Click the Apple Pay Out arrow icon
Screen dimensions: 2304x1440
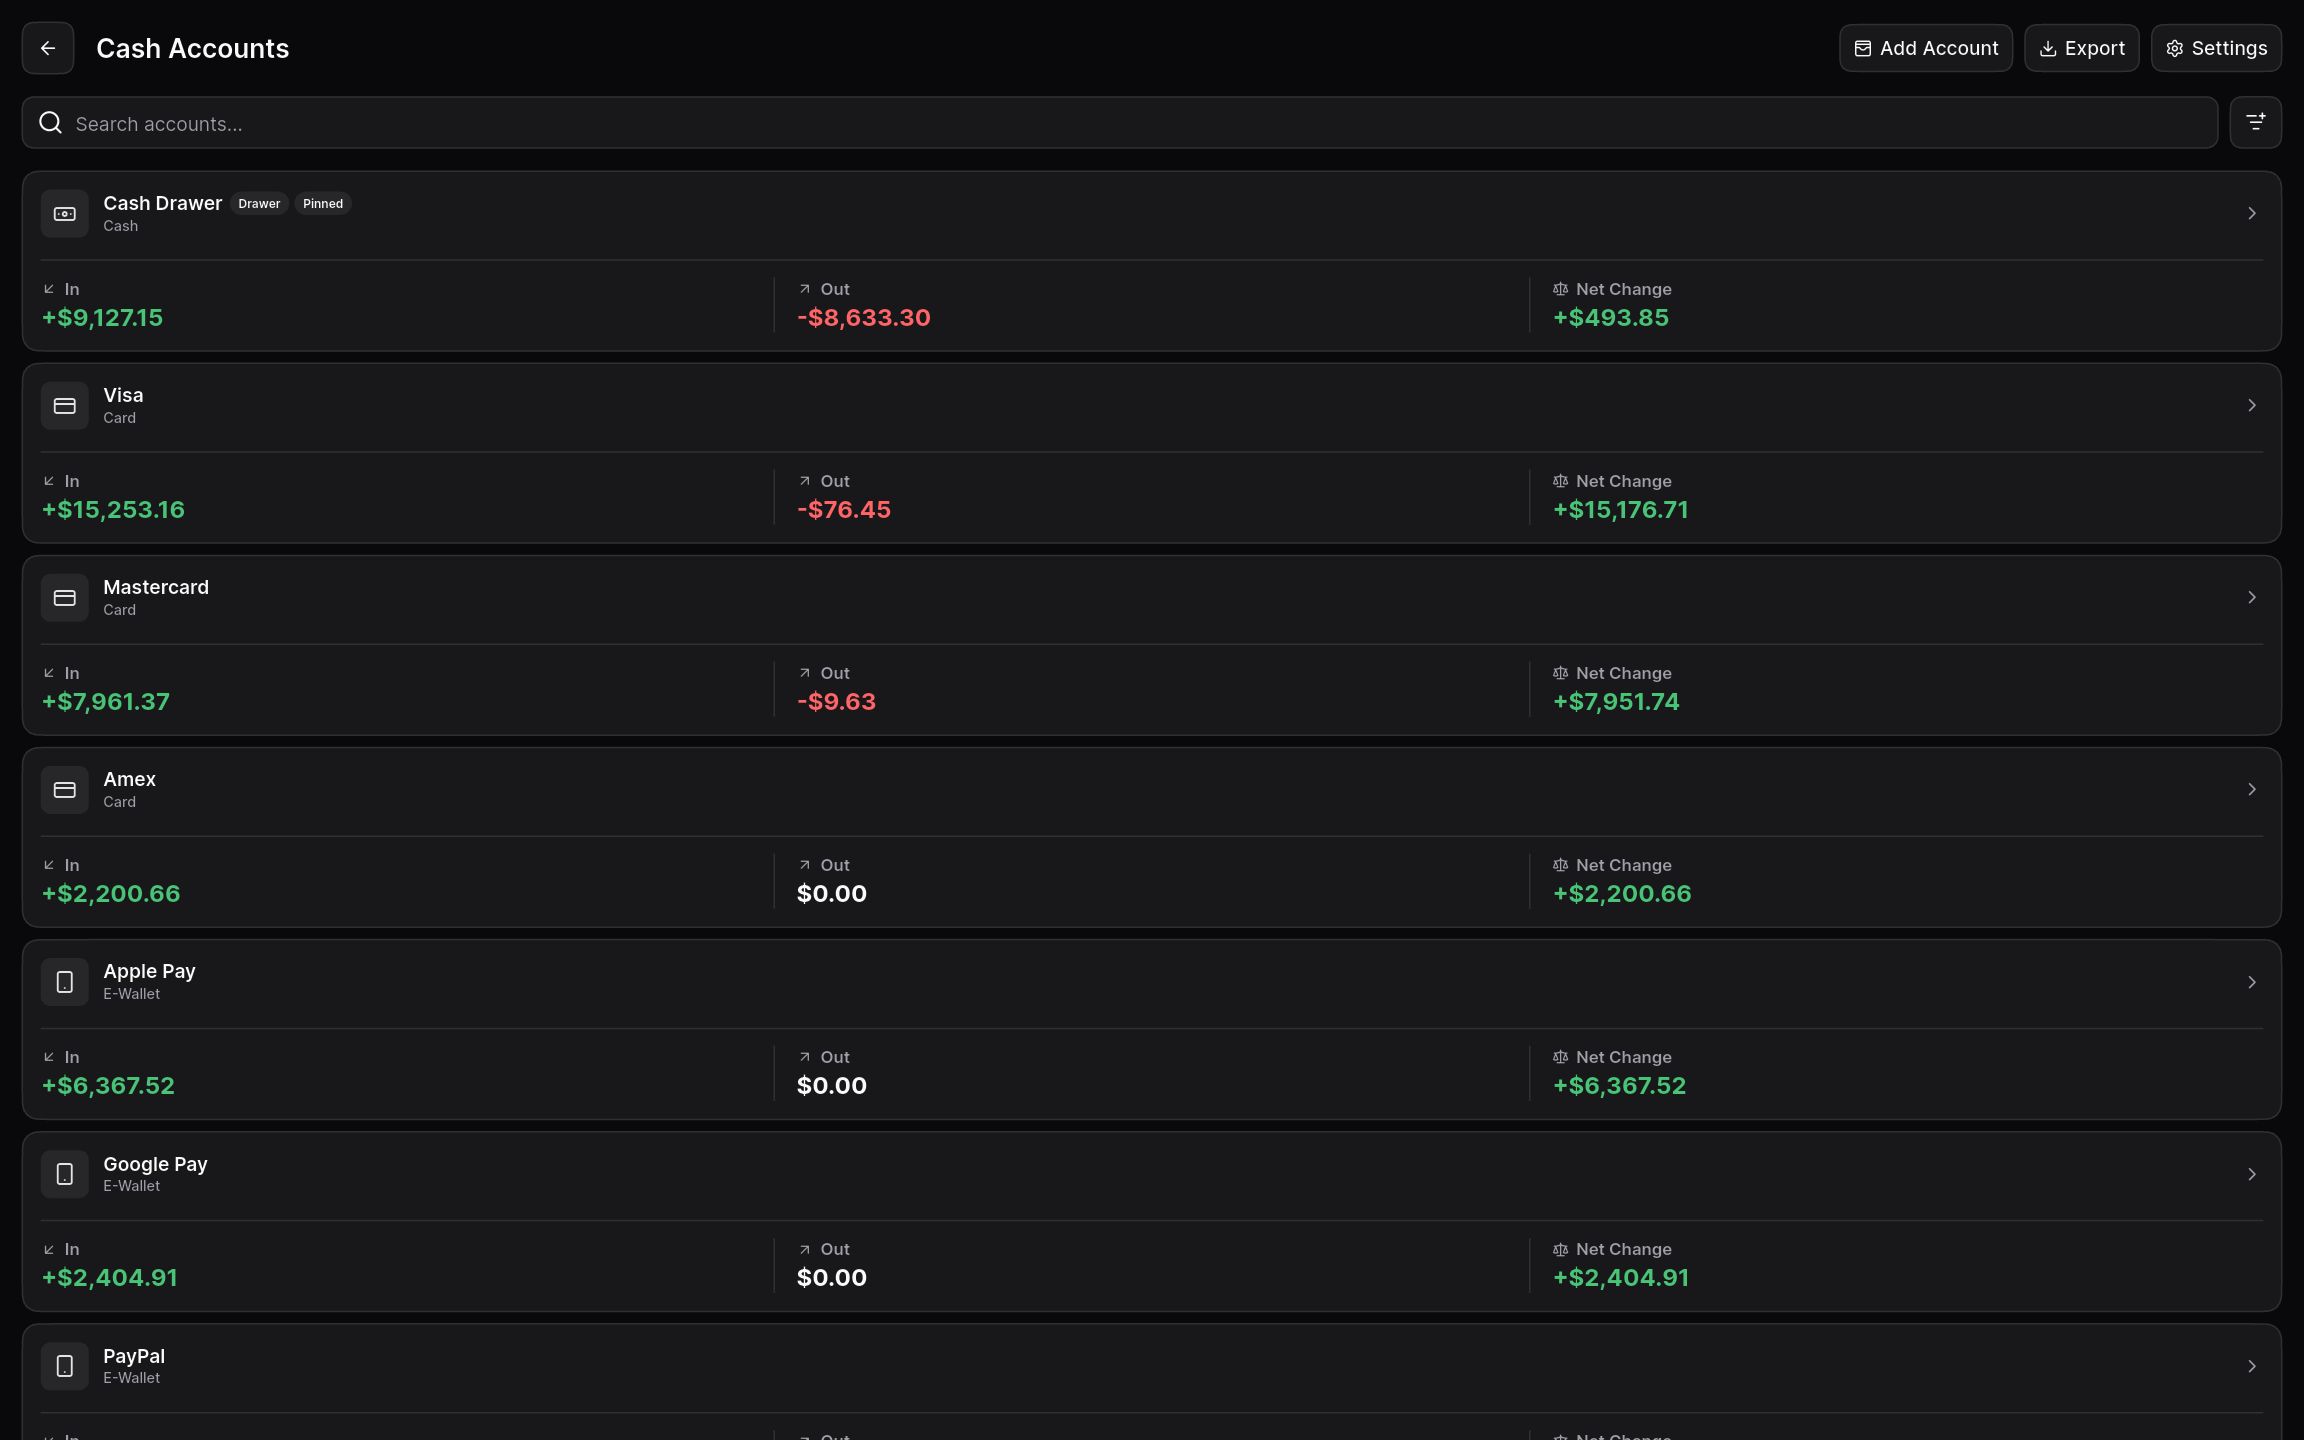[x=804, y=1057]
